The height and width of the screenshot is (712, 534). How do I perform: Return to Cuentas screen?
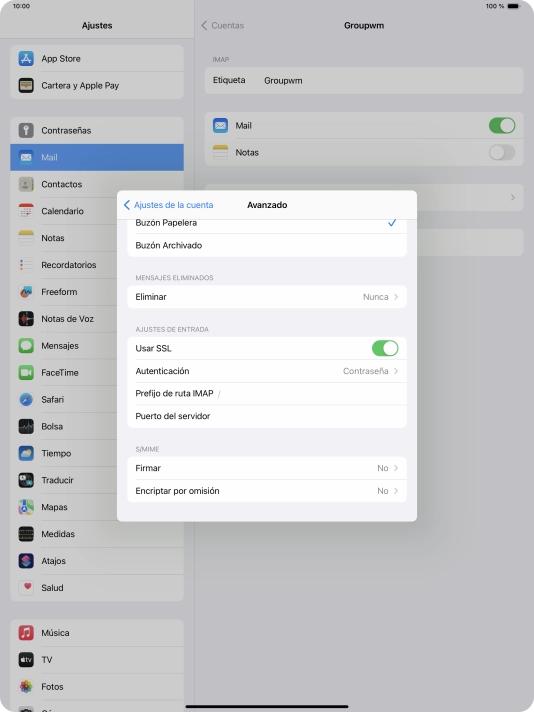pos(222,25)
